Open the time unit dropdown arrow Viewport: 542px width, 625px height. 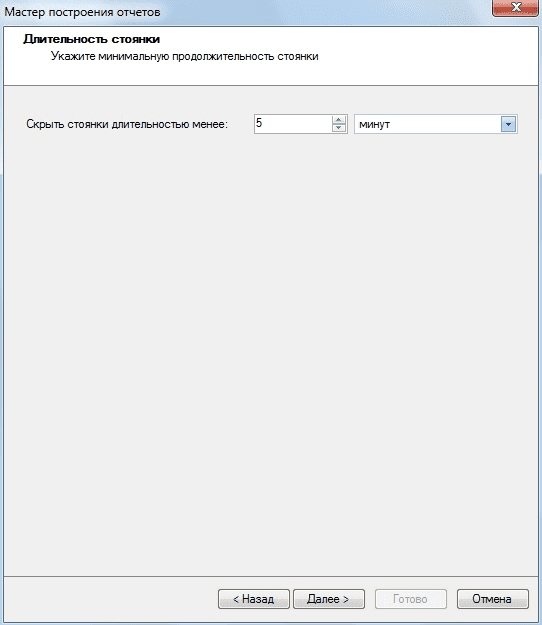pyautogui.click(x=508, y=124)
